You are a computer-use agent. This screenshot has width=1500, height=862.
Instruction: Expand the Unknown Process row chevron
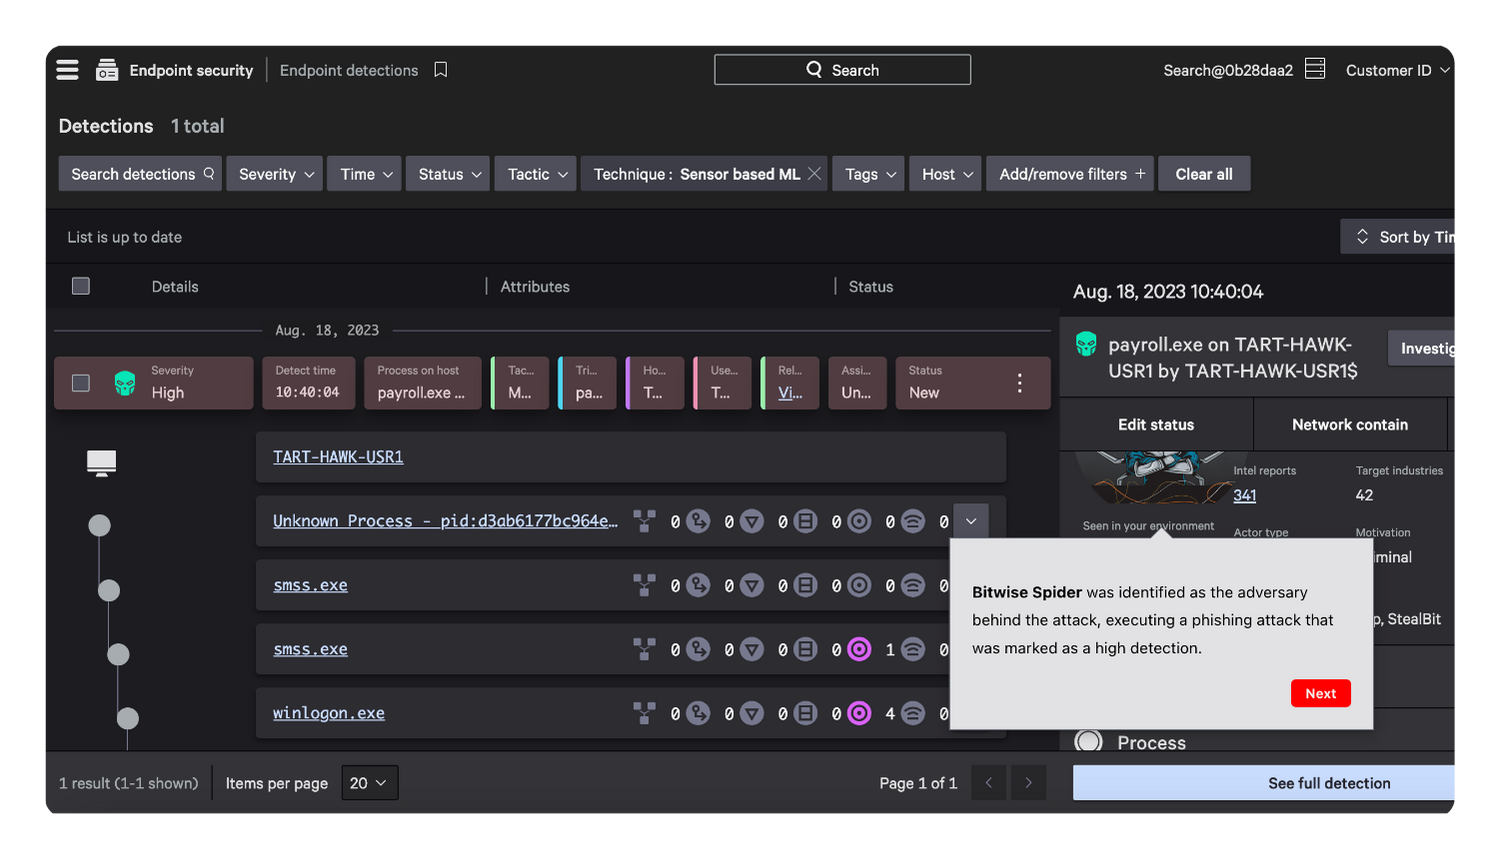pos(970,521)
